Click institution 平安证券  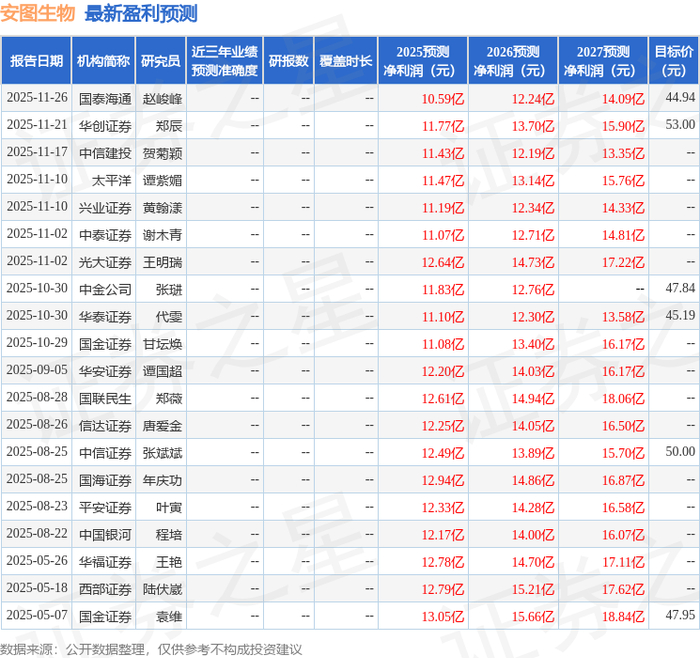tap(105, 507)
